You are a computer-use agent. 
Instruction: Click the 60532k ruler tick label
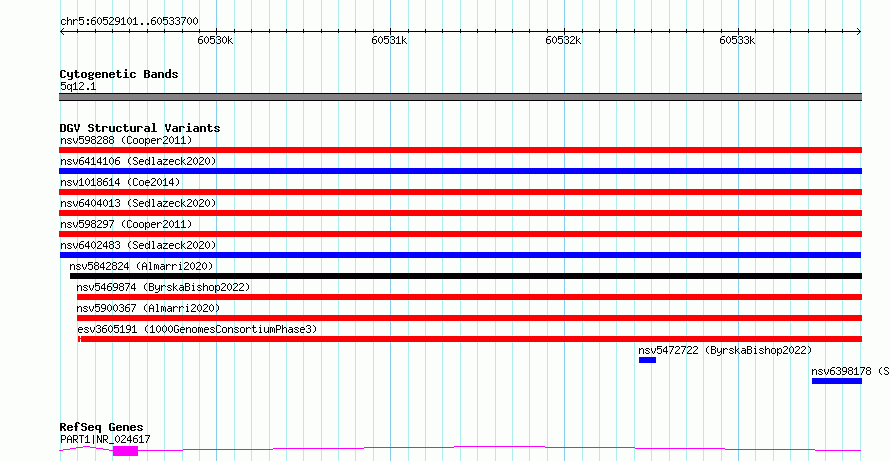564,40
